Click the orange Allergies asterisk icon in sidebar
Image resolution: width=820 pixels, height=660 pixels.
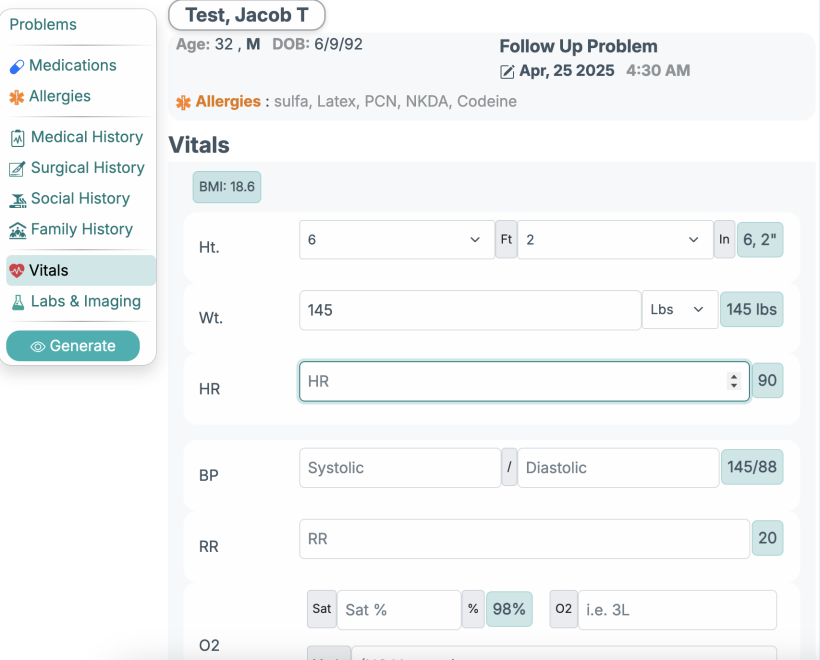point(17,97)
